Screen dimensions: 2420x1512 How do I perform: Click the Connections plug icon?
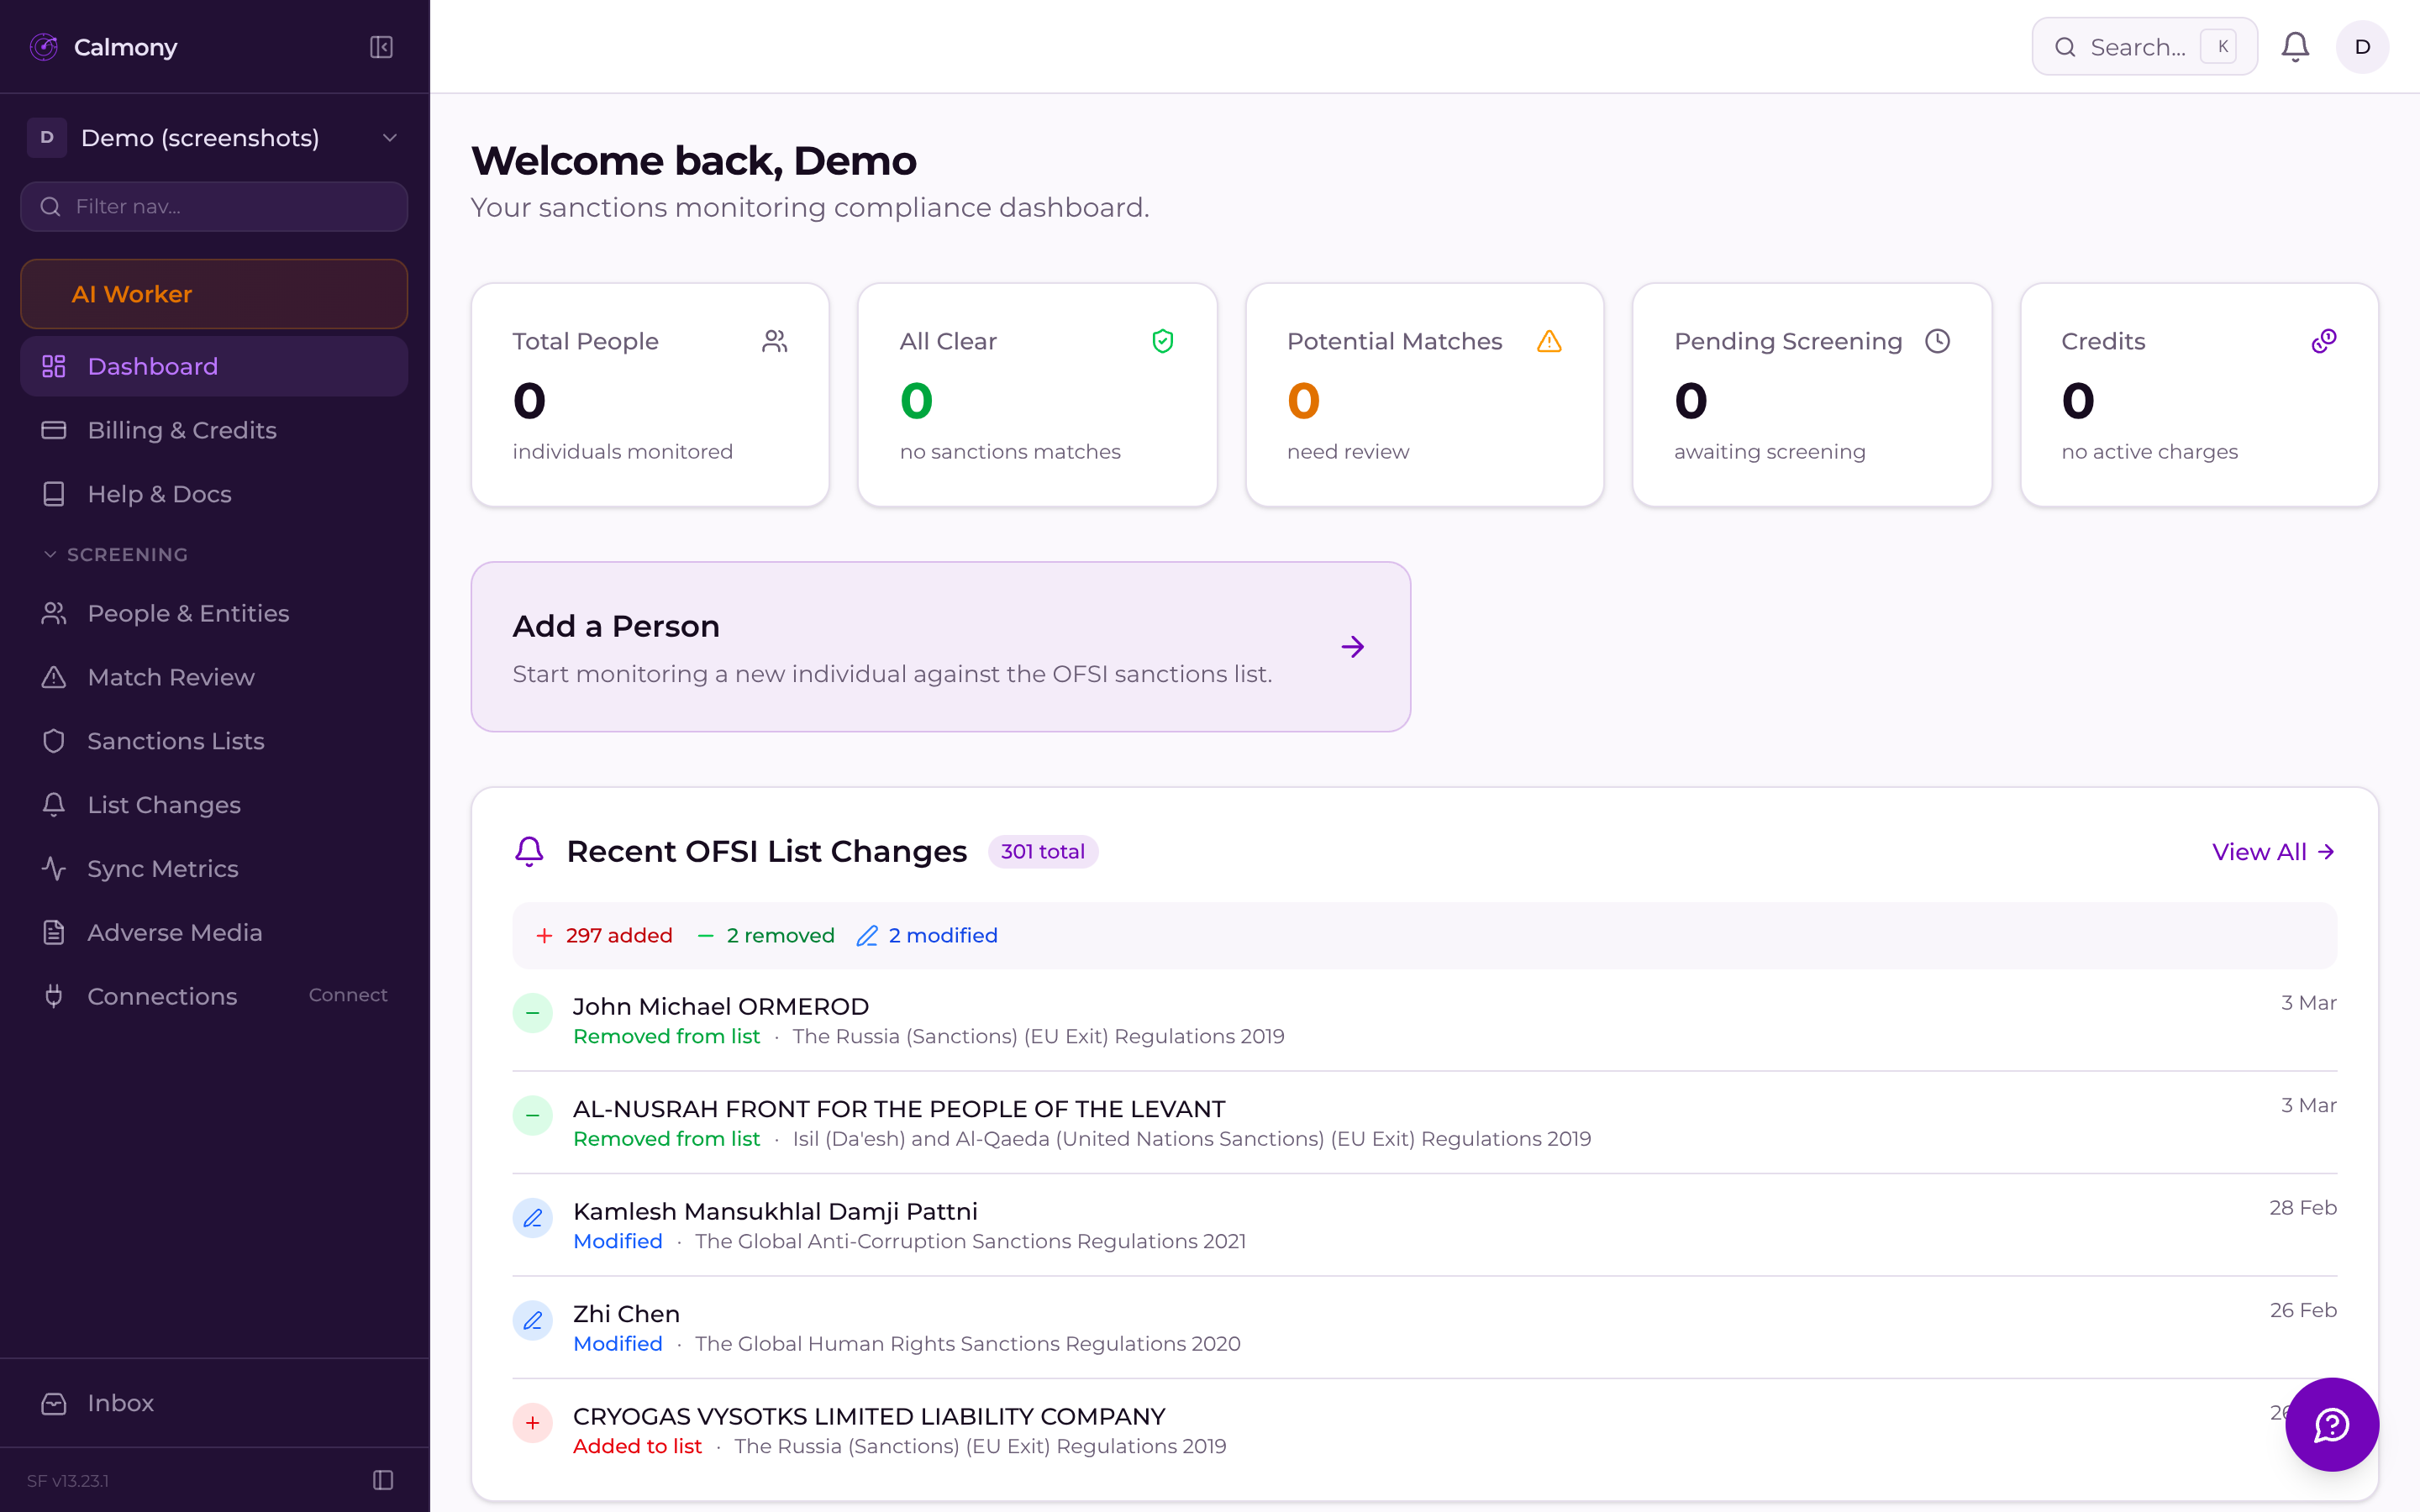click(54, 996)
